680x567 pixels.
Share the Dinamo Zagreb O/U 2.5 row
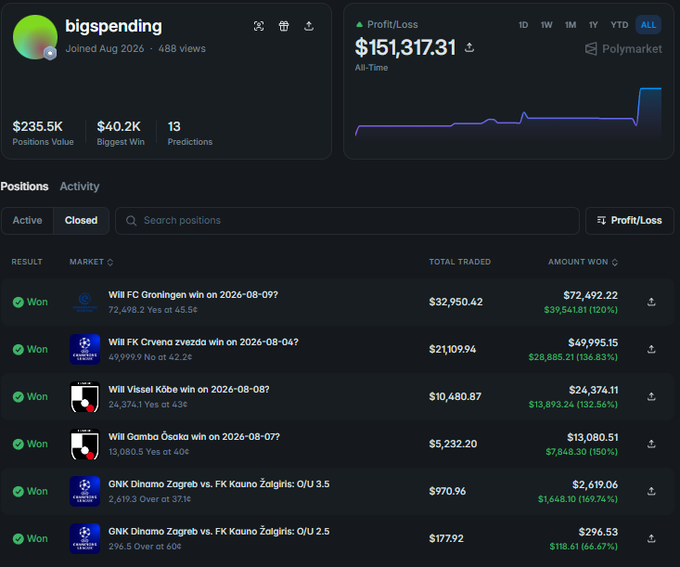coord(651,538)
